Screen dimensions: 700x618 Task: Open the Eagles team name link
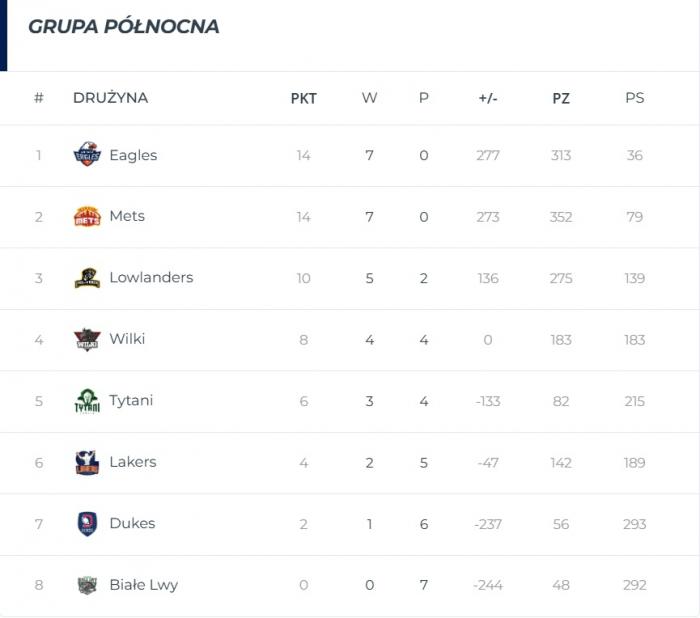133,155
